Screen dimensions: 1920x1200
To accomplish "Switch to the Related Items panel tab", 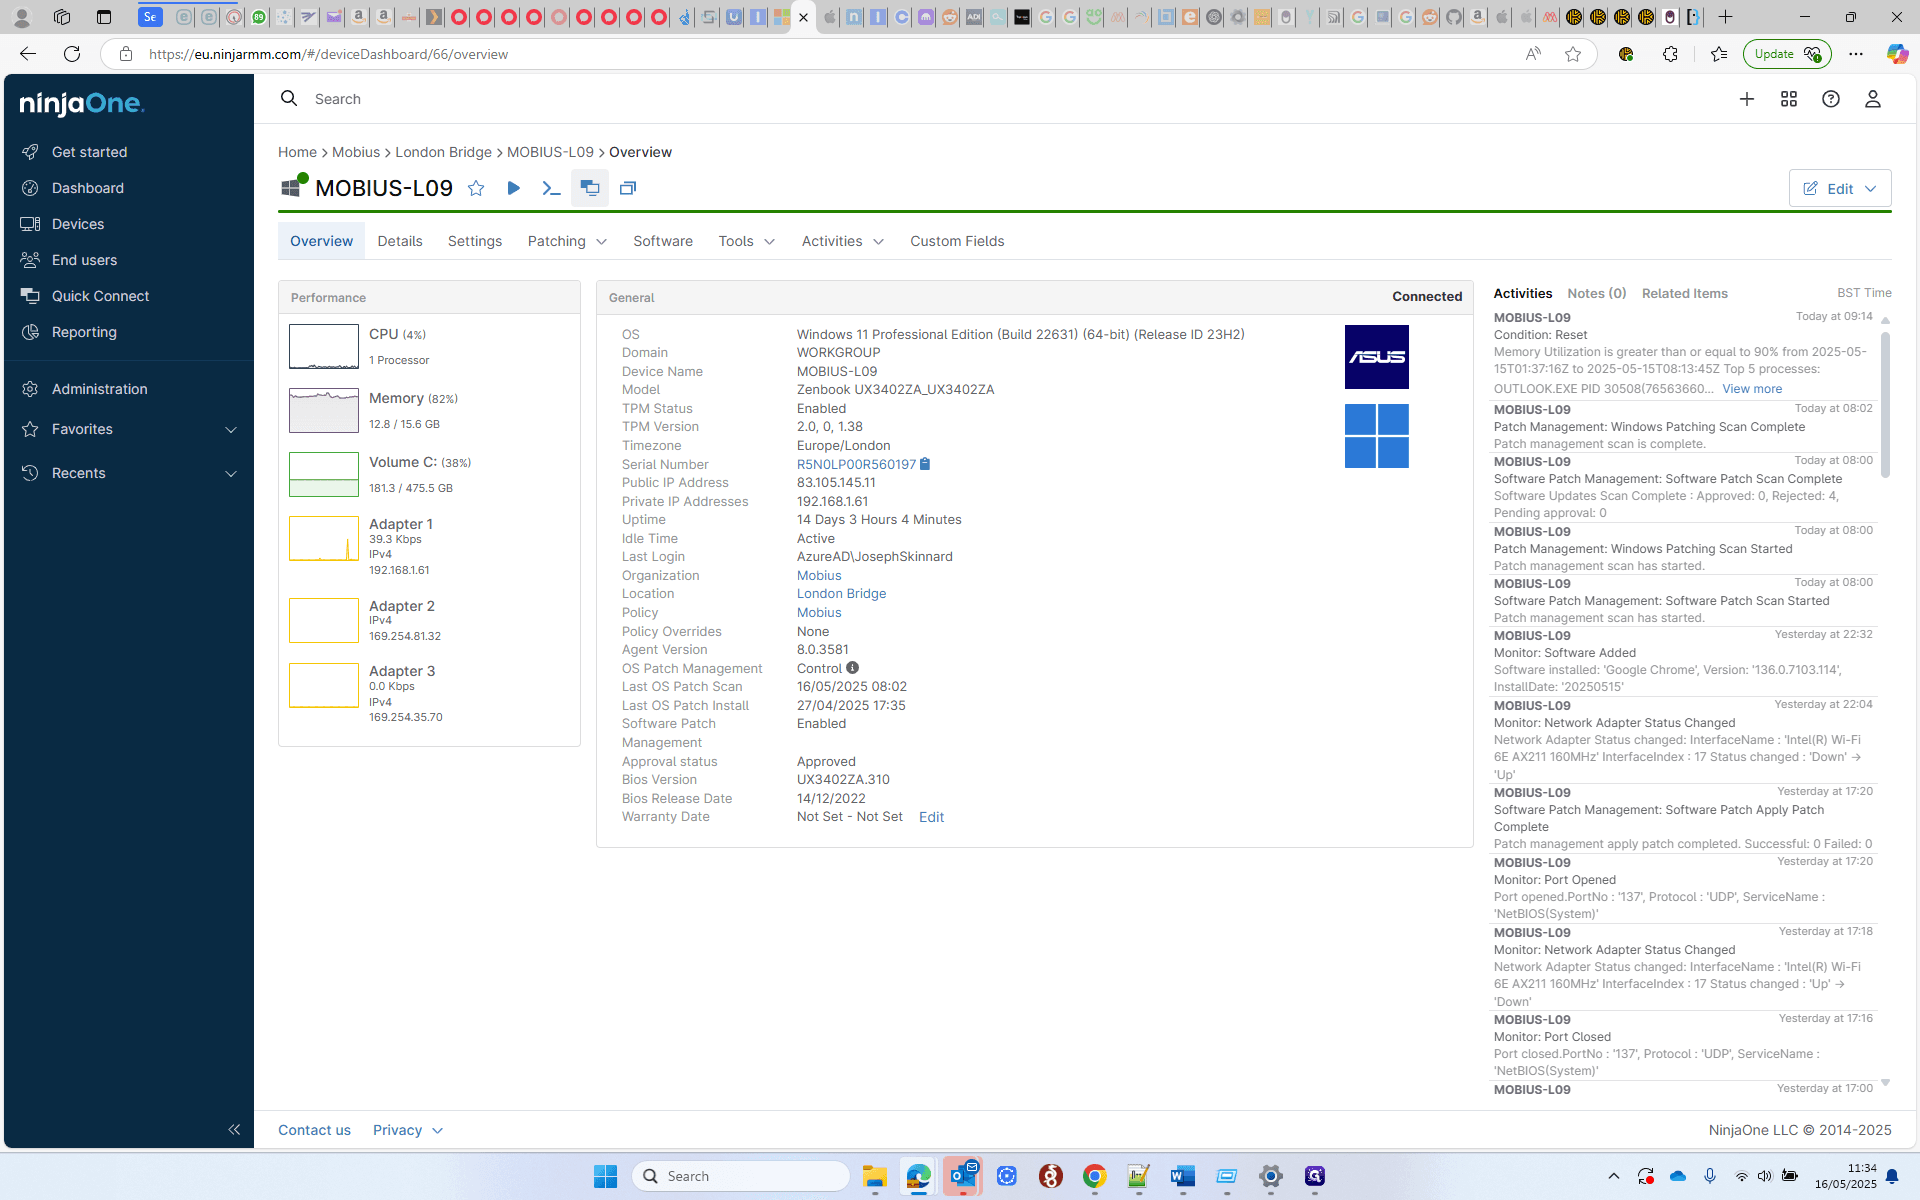I will [1685, 293].
